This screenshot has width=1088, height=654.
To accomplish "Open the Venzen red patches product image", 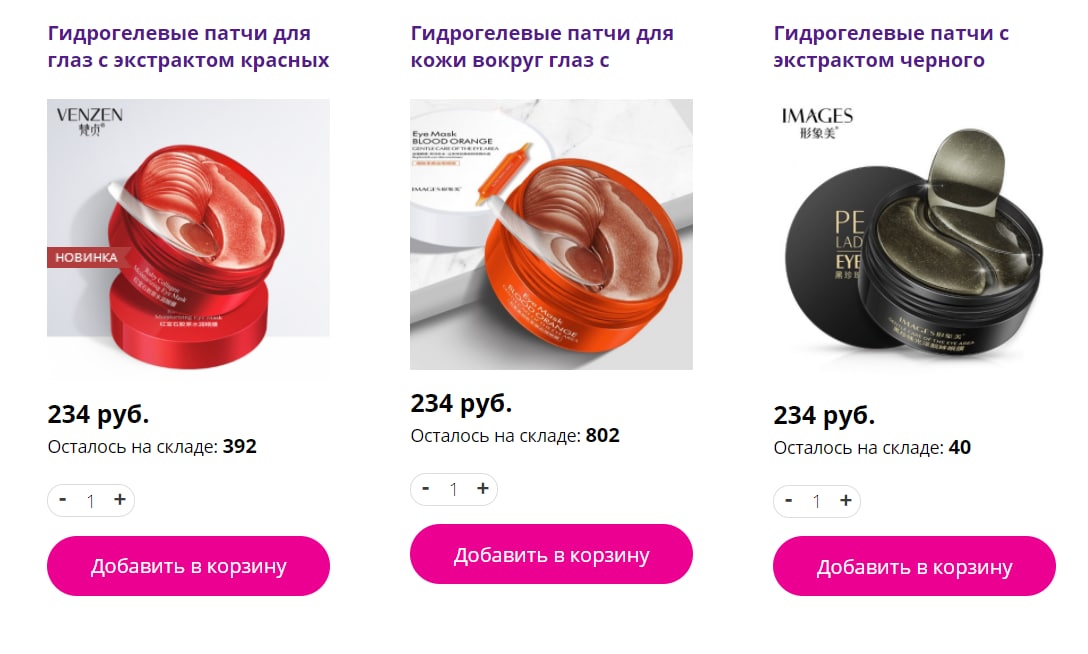I will 188,240.
